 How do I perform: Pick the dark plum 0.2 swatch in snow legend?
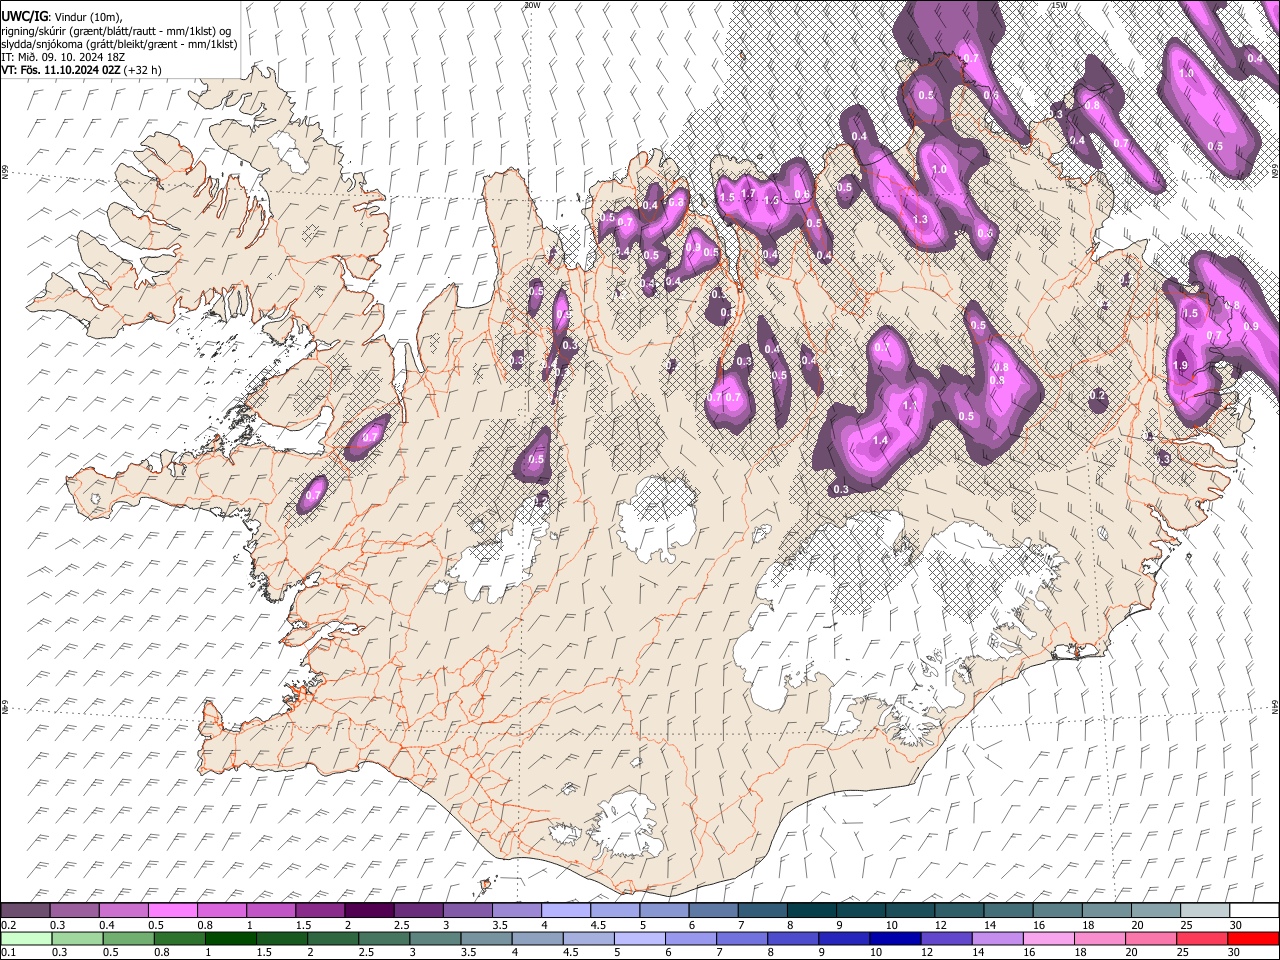click(x=25, y=911)
